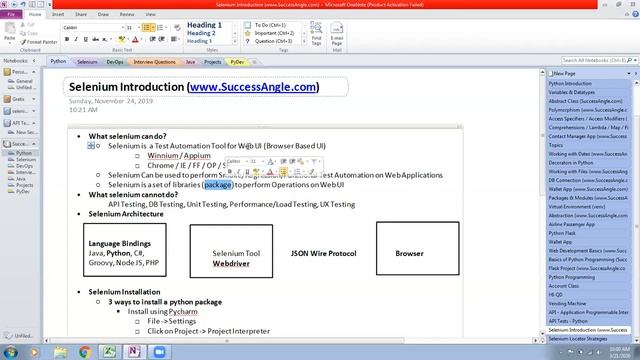Screen dimensions: 640x360
Task: Switch to the Insert ribbon tab
Action: click(x=58, y=14)
